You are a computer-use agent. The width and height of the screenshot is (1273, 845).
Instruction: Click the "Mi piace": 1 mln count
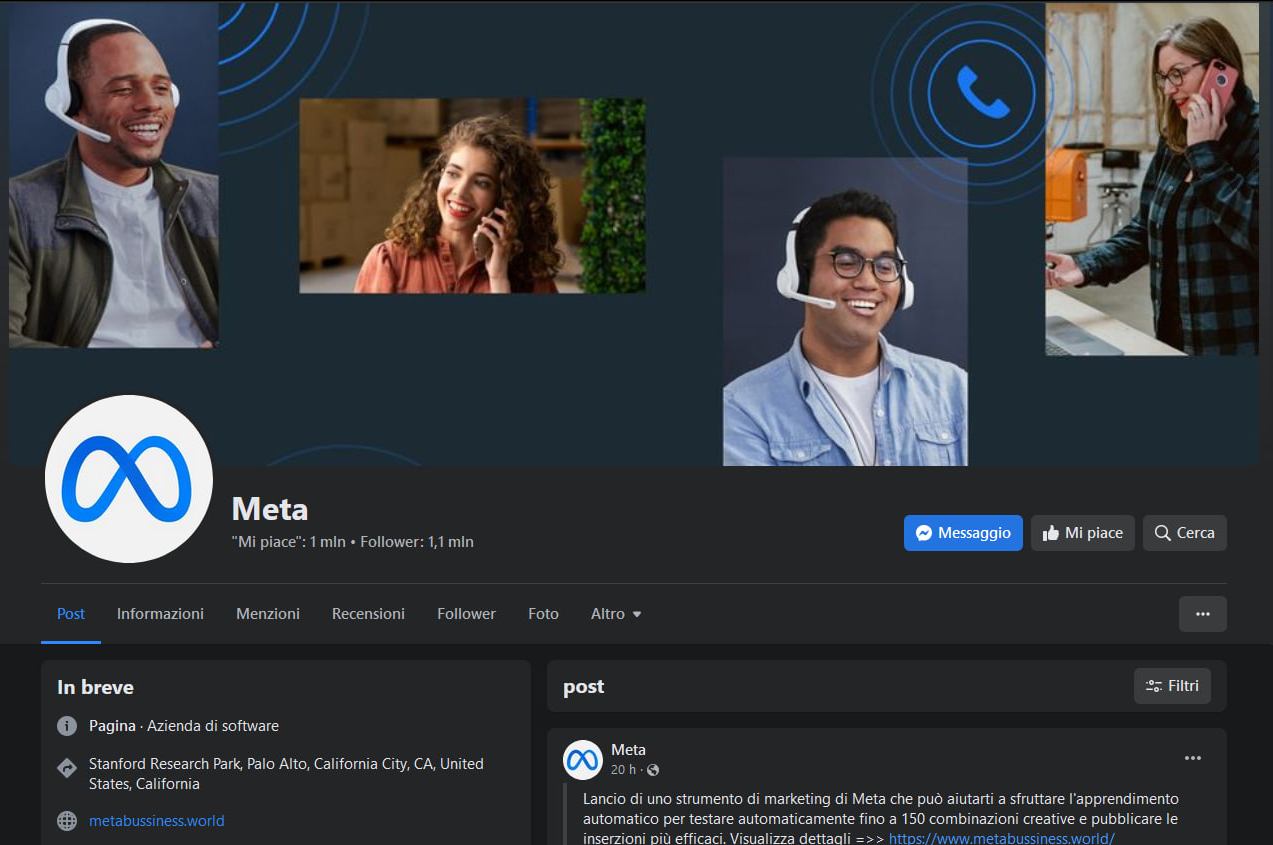(x=288, y=542)
